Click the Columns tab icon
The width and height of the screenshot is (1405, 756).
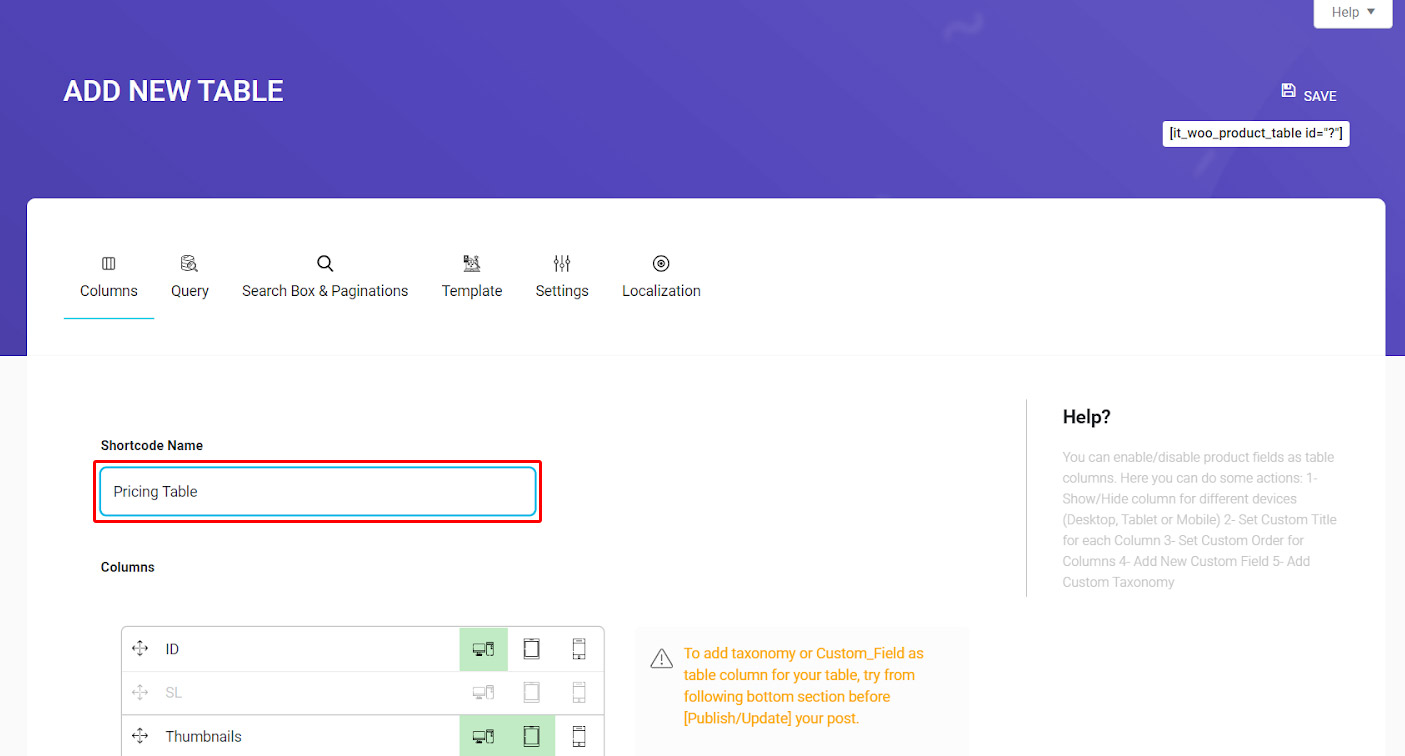click(109, 264)
